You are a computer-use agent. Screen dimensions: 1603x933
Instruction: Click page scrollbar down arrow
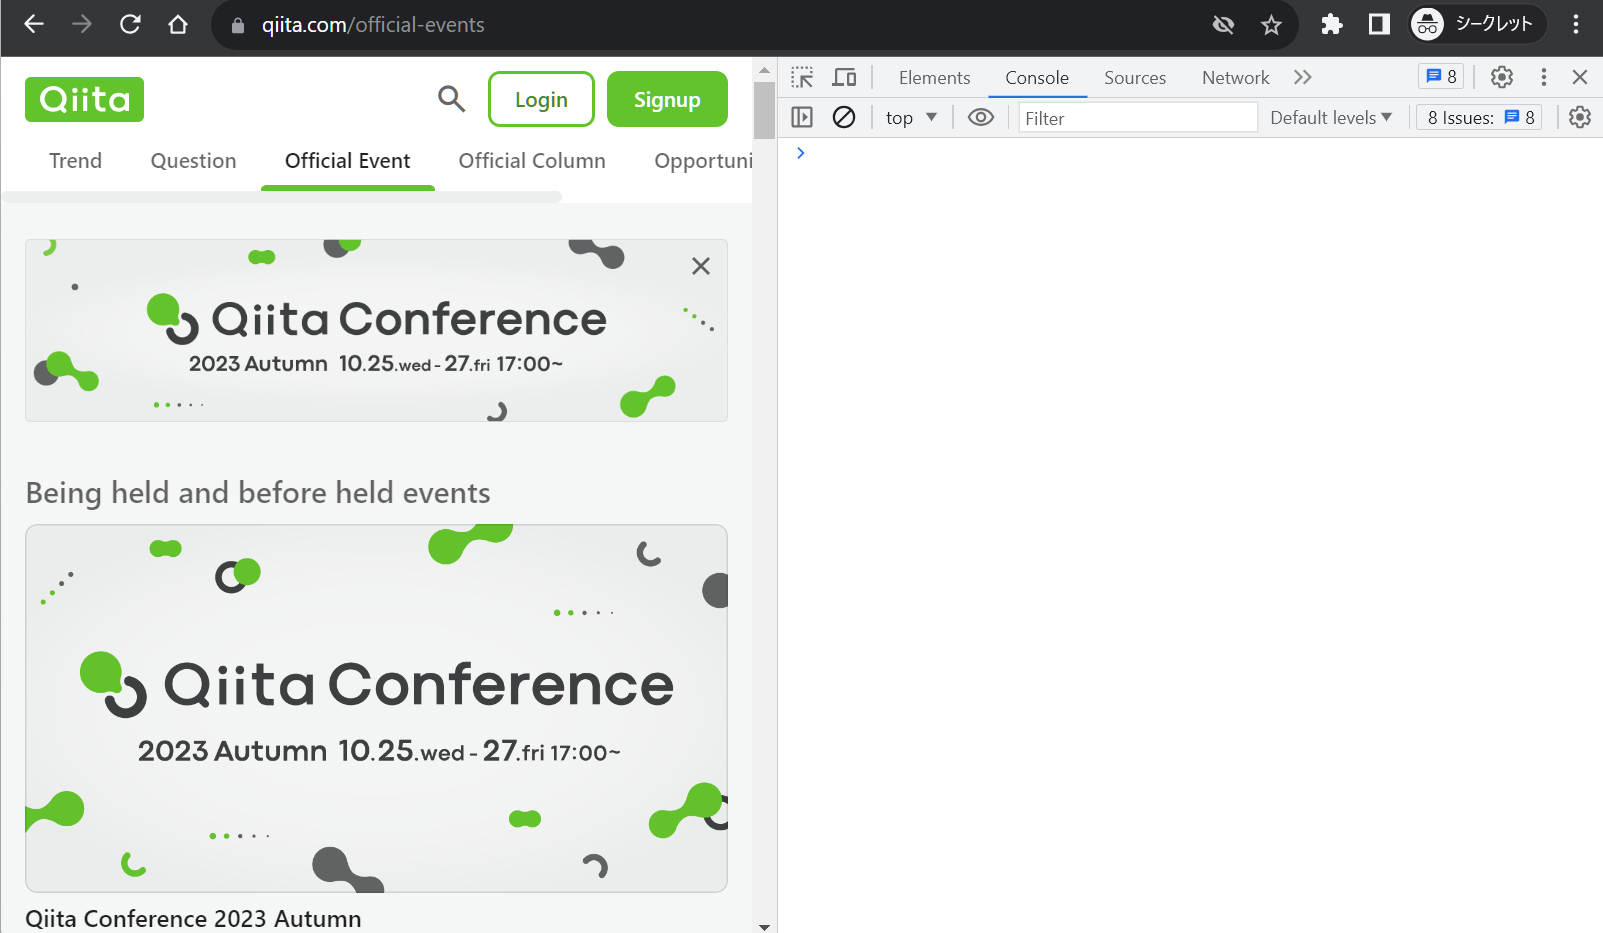click(765, 926)
